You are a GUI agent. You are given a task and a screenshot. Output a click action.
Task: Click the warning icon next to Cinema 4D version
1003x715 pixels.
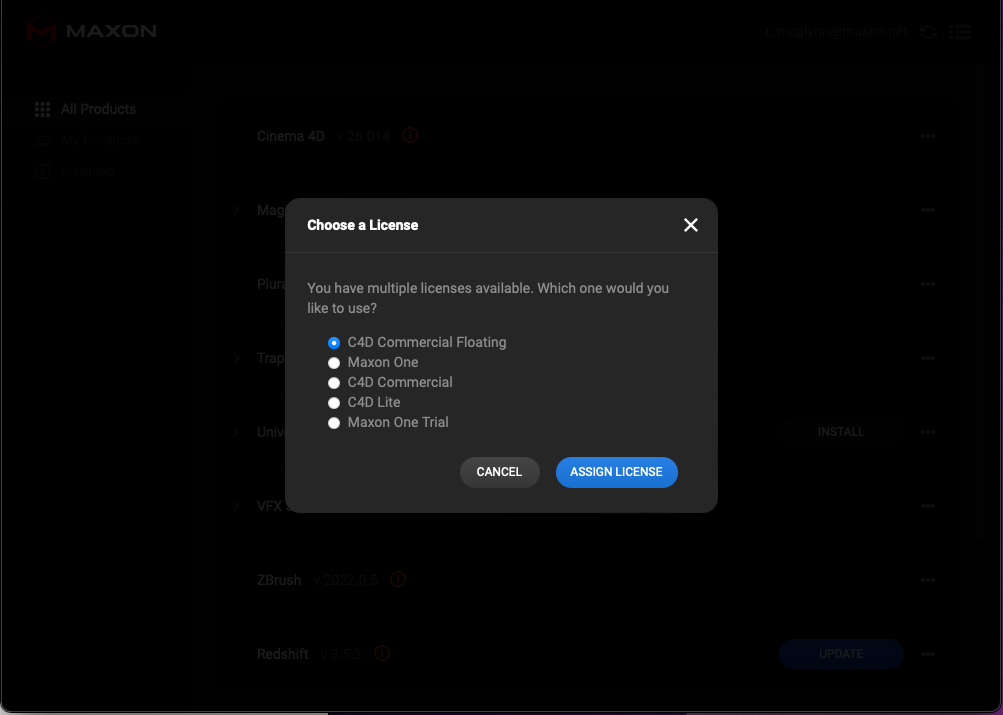[409, 135]
